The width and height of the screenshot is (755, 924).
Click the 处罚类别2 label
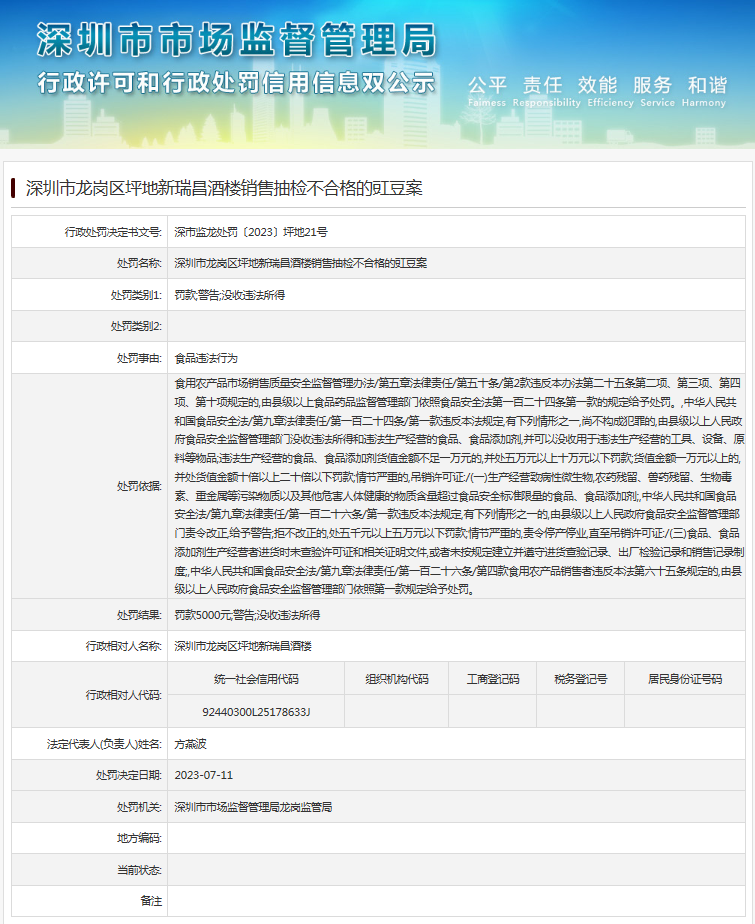click(136, 326)
